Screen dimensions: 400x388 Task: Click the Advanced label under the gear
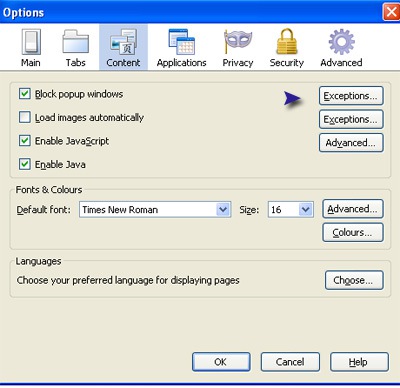coord(341,63)
